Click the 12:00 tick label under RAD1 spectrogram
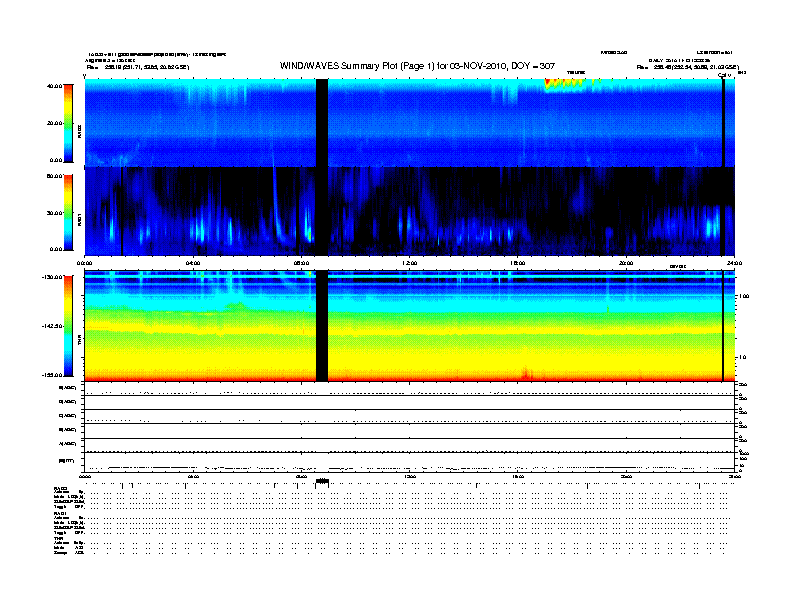 point(410,263)
